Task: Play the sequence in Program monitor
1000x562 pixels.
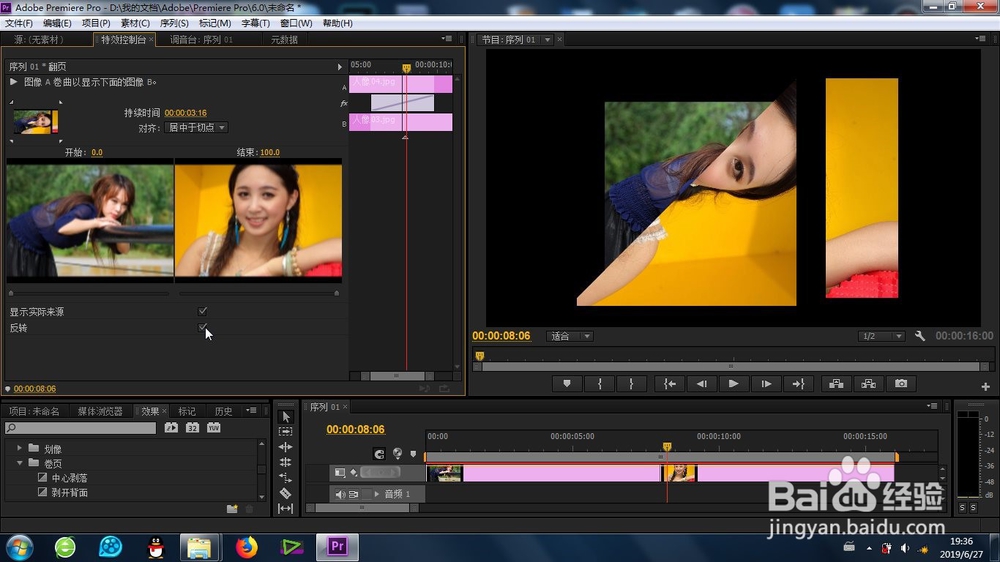Action: point(733,383)
